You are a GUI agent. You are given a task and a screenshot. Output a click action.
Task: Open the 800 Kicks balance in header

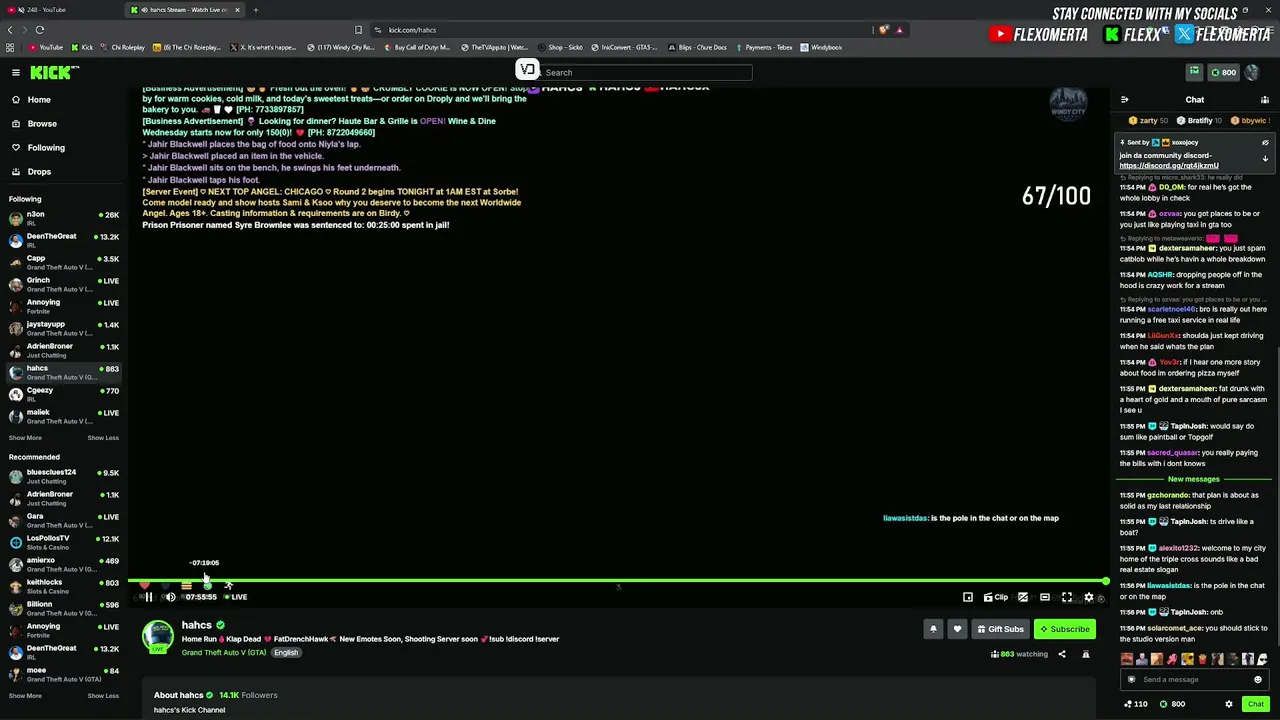pyautogui.click(x=1223, y=72)
